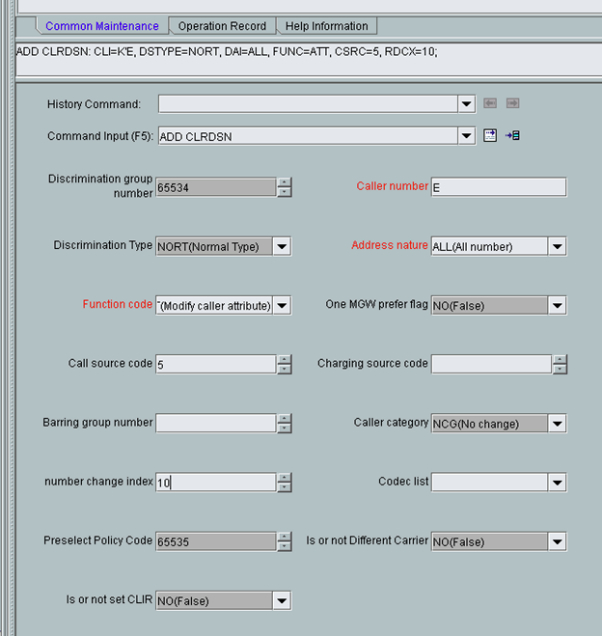The height and width of the screenshot is (636, 602).
Task: Increase the Preselect Policy Code value
Action: (x=284, y=537)
